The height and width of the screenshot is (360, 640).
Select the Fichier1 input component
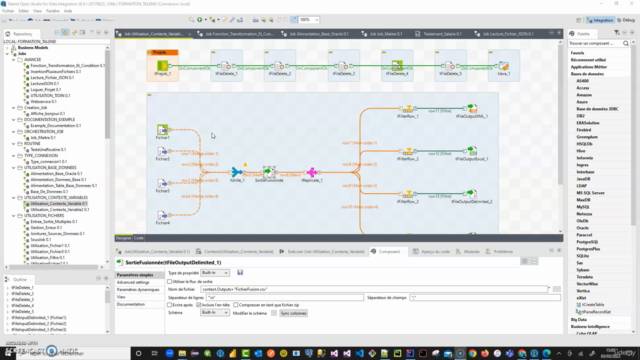click(162, 130)
